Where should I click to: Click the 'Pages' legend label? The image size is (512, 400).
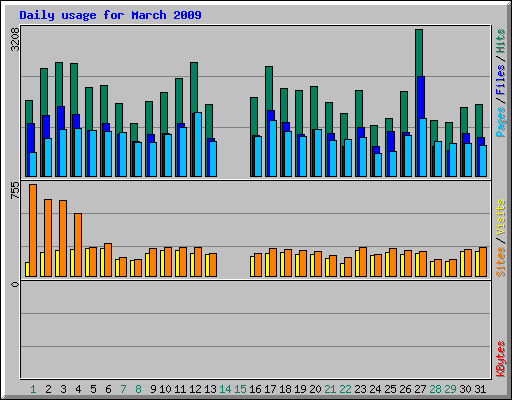(500, 122)
